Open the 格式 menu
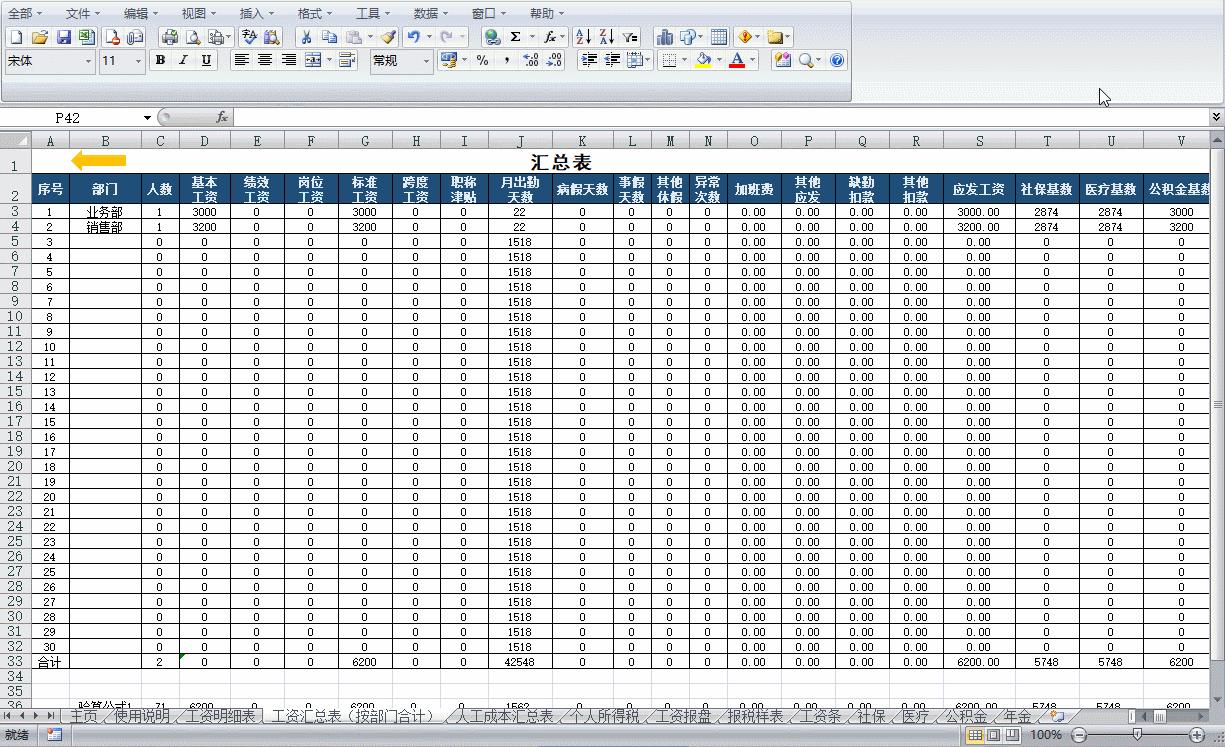Image resolution: width=1225 pixels, height=747 pixels. [315, 13]
